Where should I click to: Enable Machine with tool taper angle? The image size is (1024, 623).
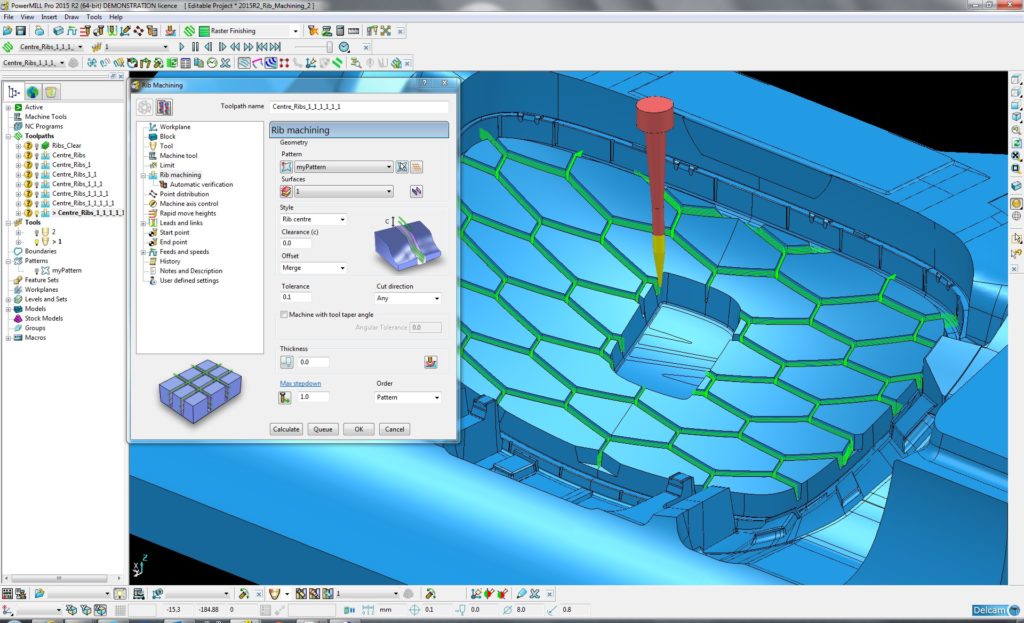point(284,314)
